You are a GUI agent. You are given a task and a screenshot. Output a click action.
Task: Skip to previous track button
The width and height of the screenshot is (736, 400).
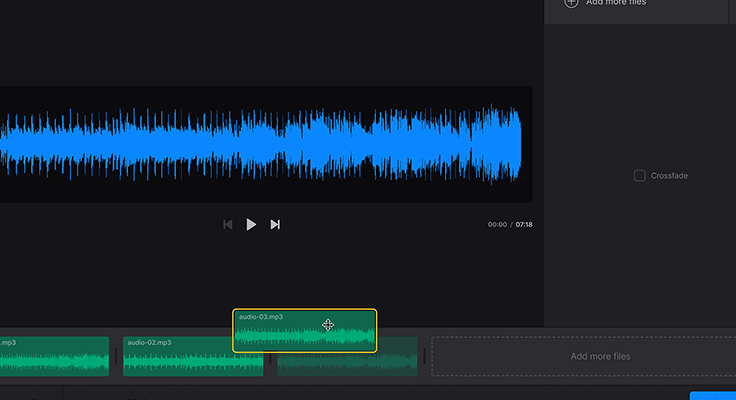click(228, 224)
